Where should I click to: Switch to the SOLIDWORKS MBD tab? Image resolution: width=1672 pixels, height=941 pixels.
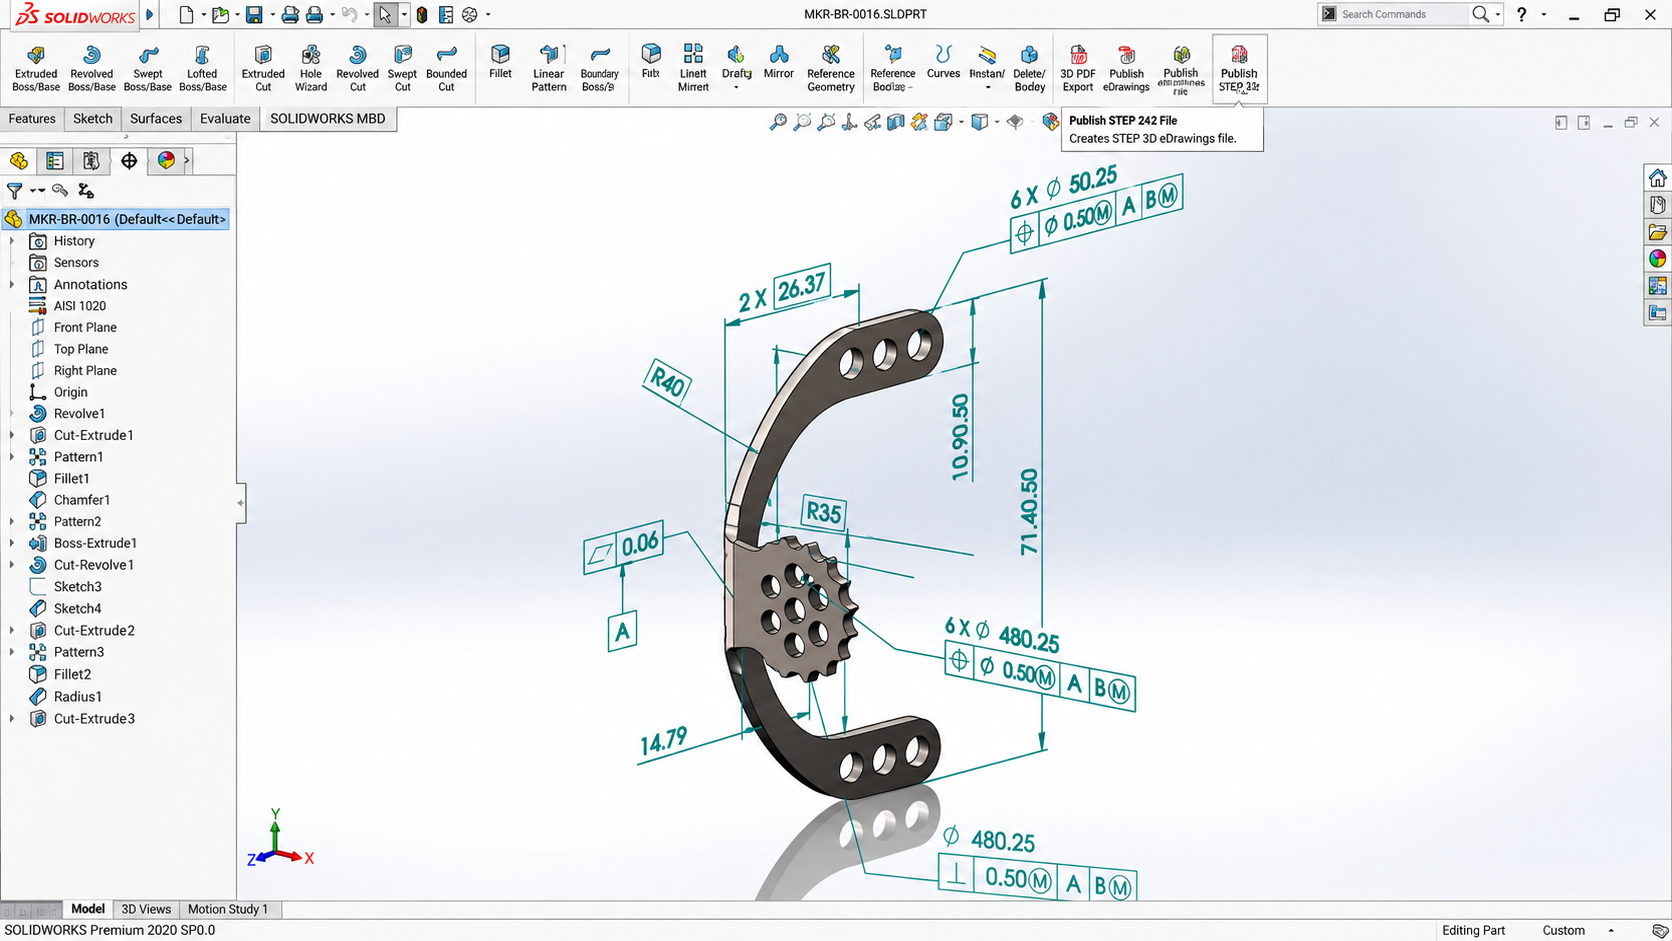pyautogui.click(x=328, y=118)
